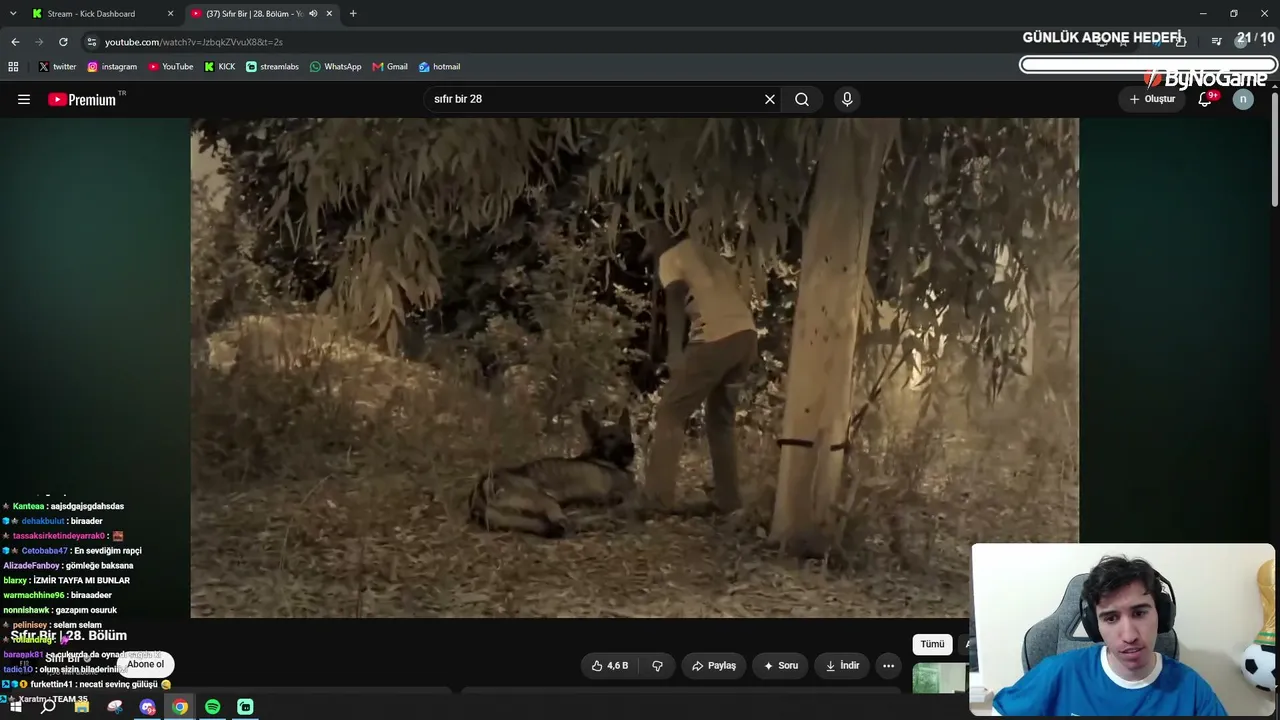This screenshot has width=1280, height=720.
Task: Mute the YouTube tab audio icon
Action: tap(313, 14)
